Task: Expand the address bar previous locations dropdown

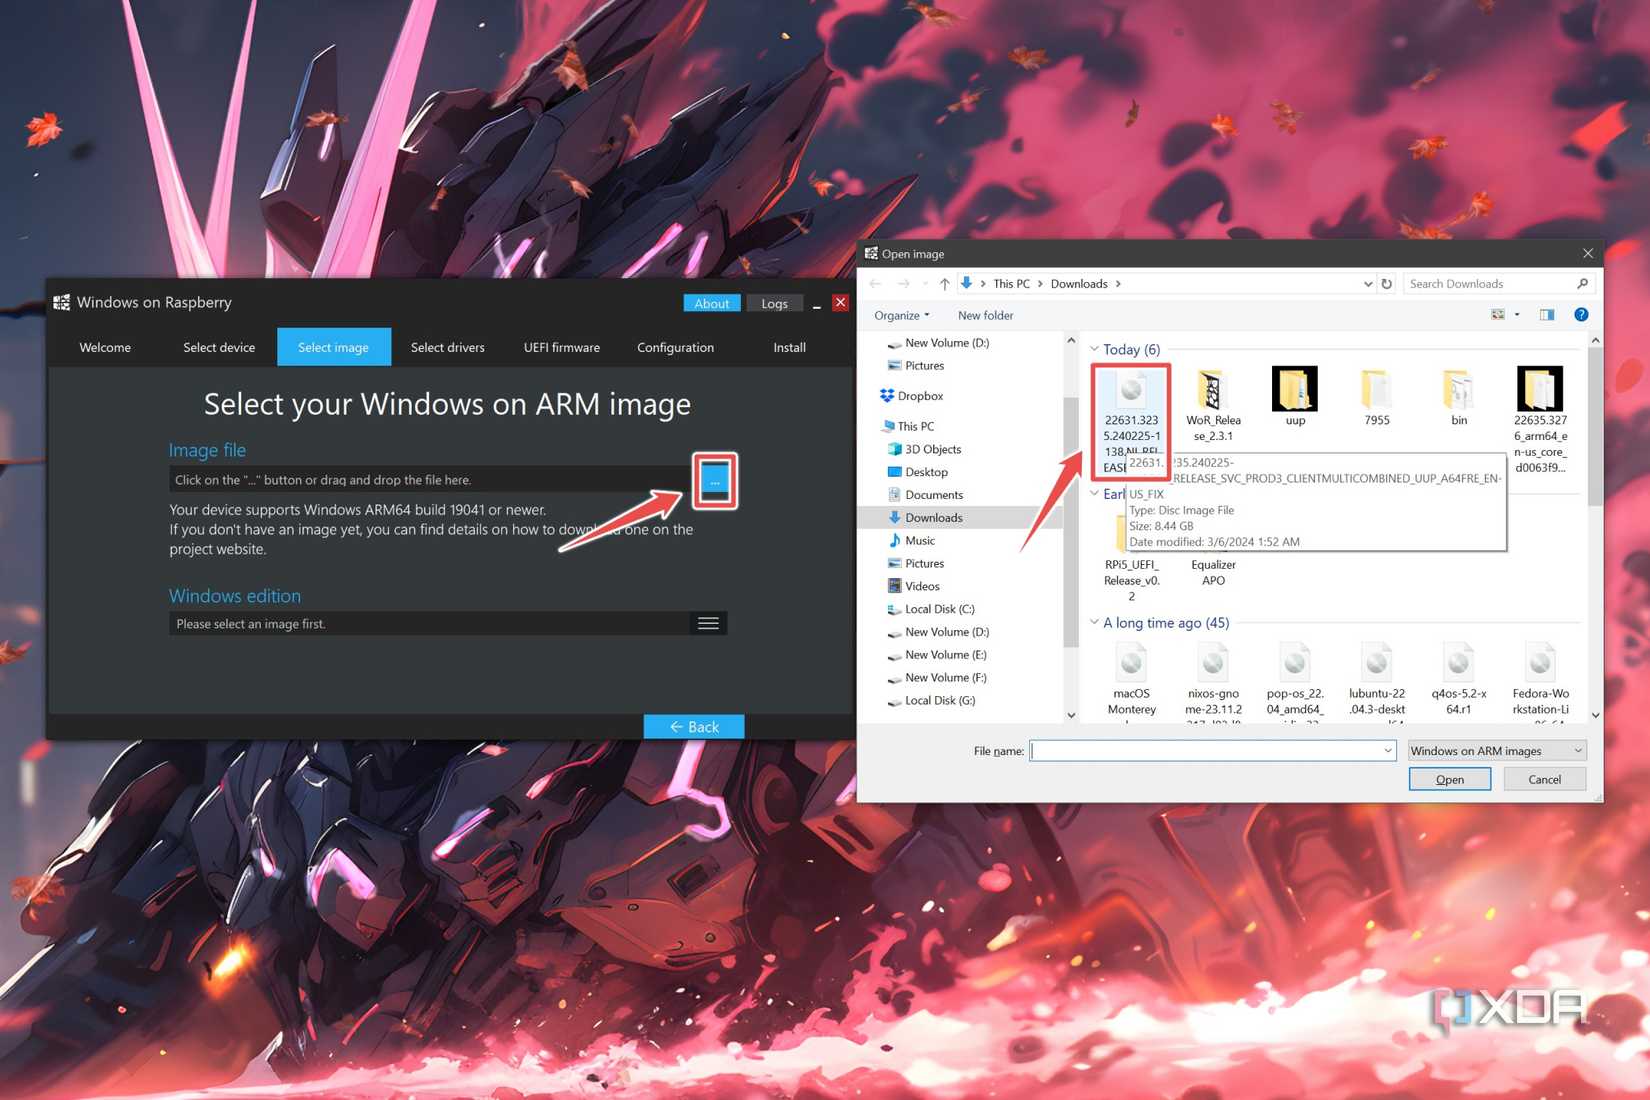Action: click(1367, 284)
